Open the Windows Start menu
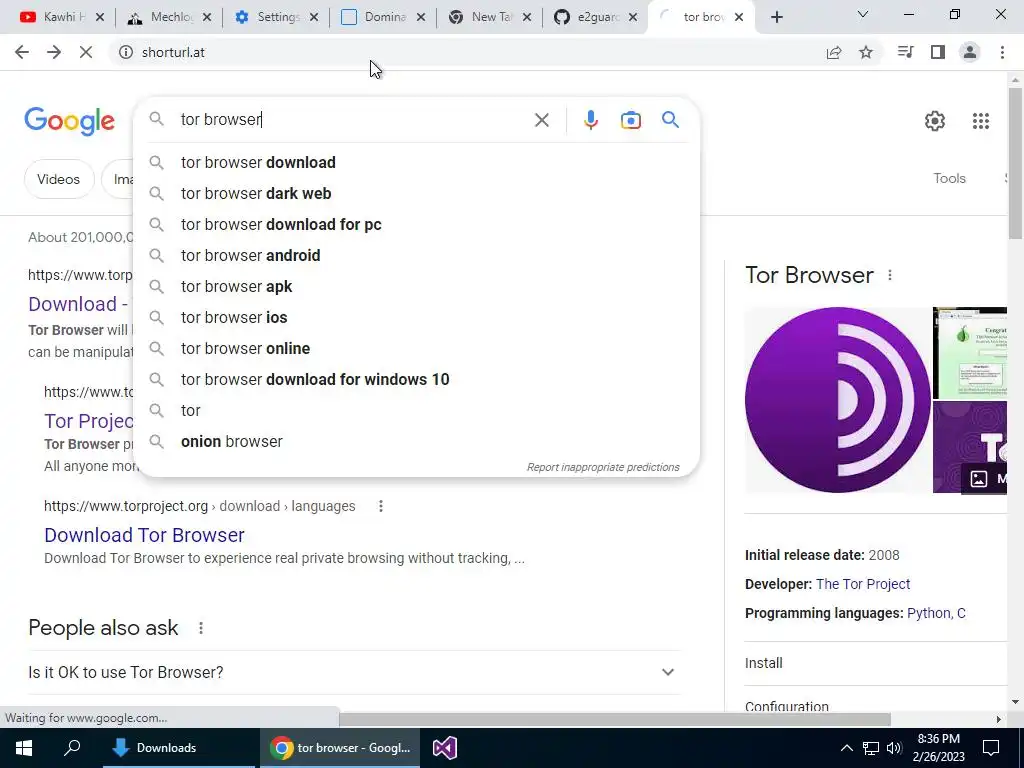 click(24, 748)
